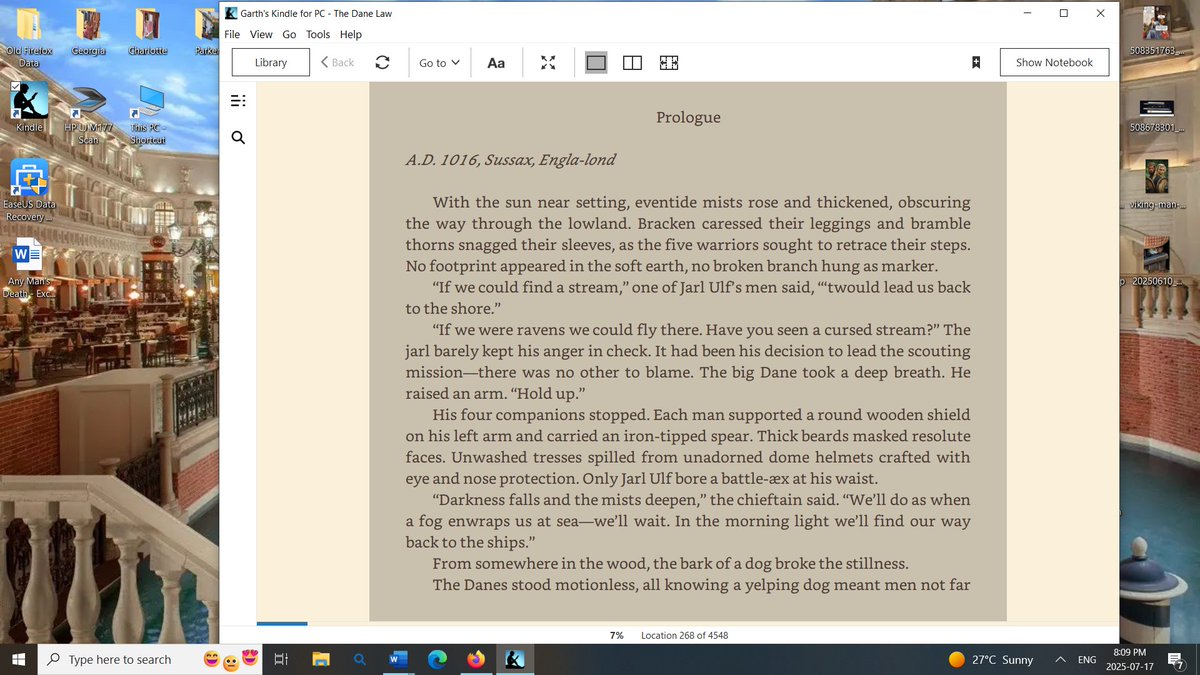
Task: Enter full screen reading mode
Action: (x=548, y=62)
